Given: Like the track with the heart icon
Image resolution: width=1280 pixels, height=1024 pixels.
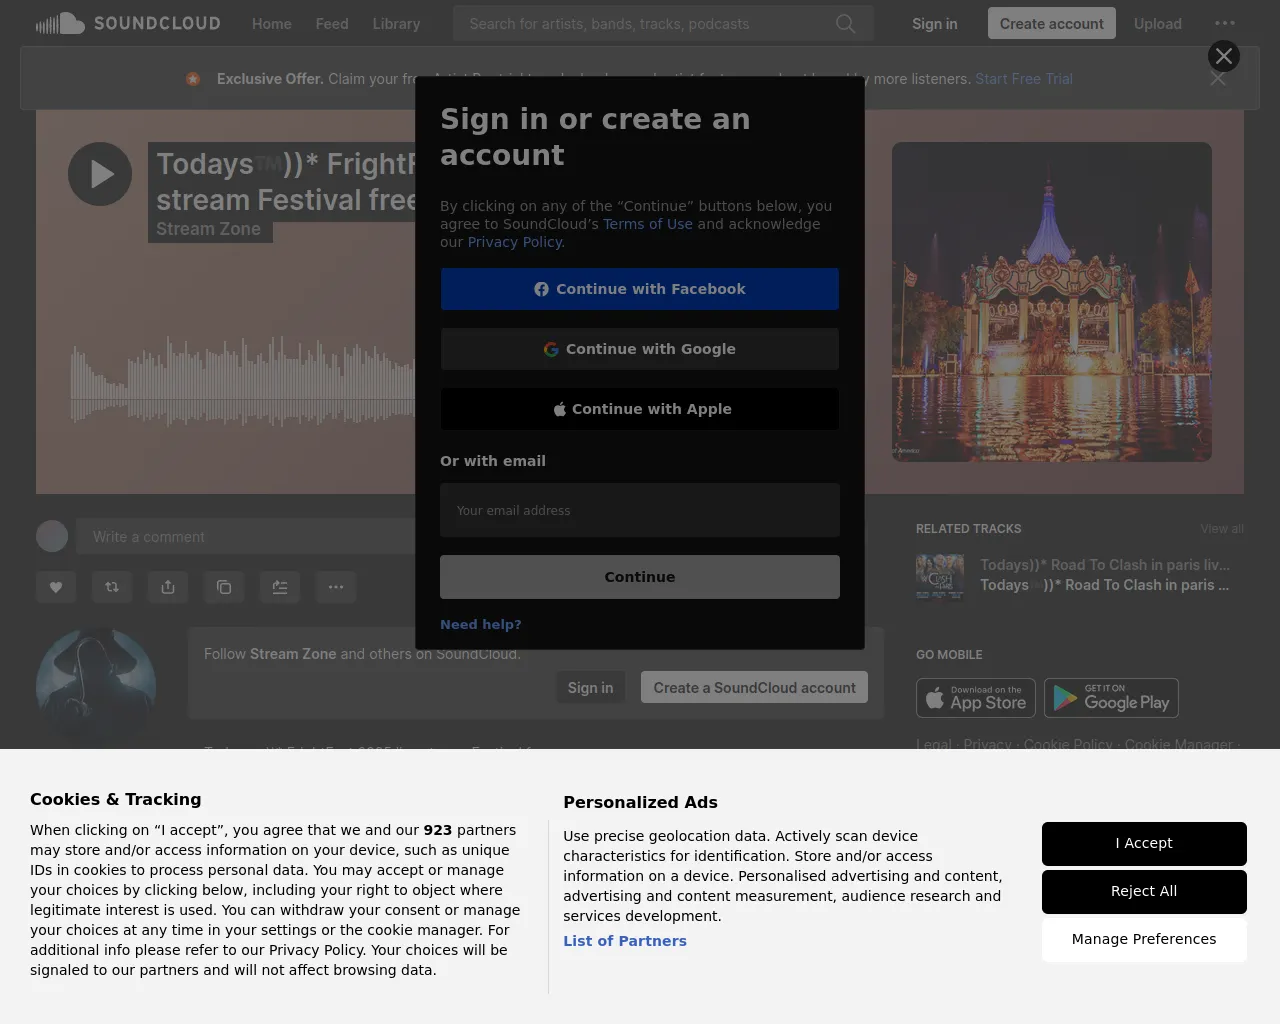Looking at the screenshot, I should [x=56, y=587].
